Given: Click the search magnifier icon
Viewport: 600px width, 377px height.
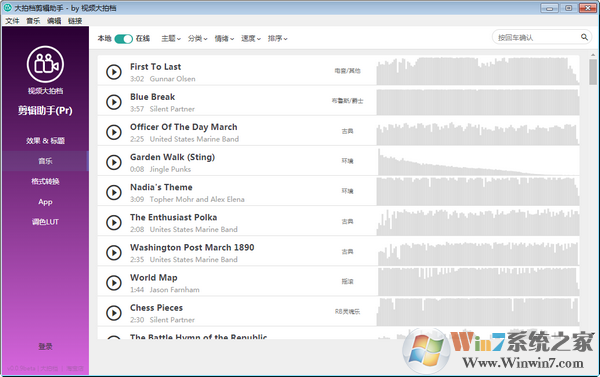Looking at the screenshot, I should (584, 37).
